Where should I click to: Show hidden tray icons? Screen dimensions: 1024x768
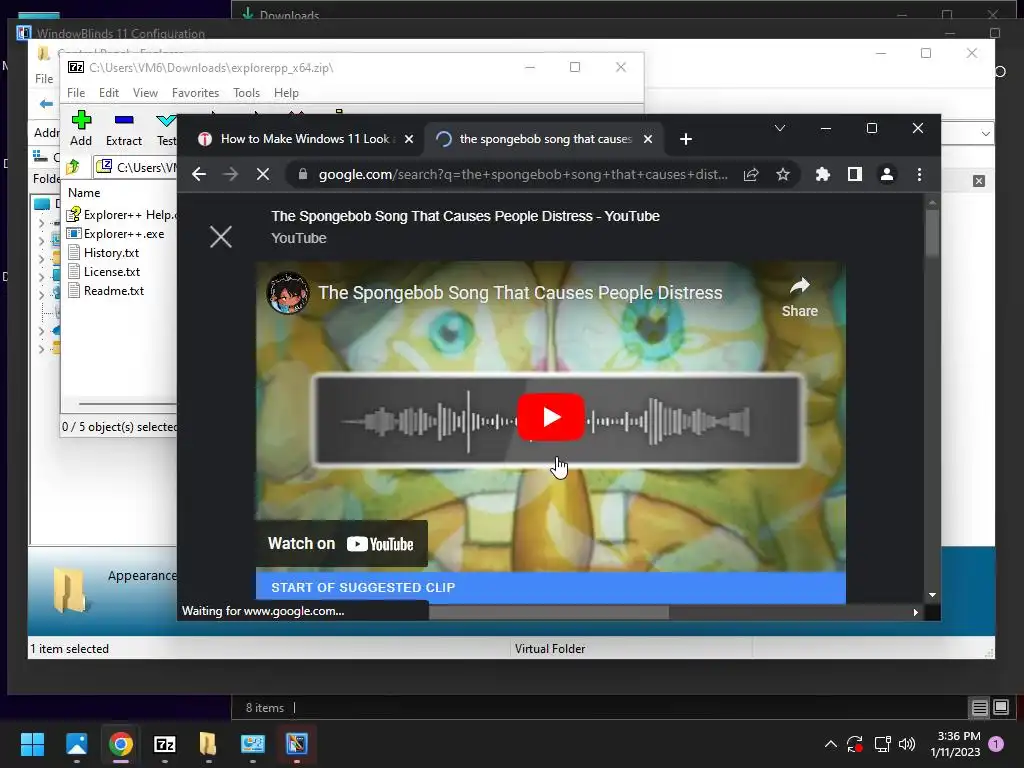point(831,743)
